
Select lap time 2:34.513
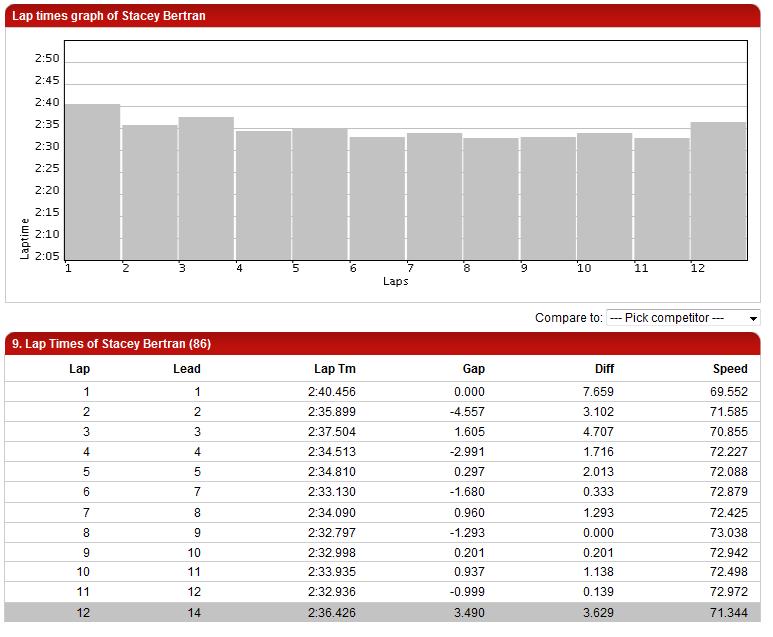coord(332,452)
